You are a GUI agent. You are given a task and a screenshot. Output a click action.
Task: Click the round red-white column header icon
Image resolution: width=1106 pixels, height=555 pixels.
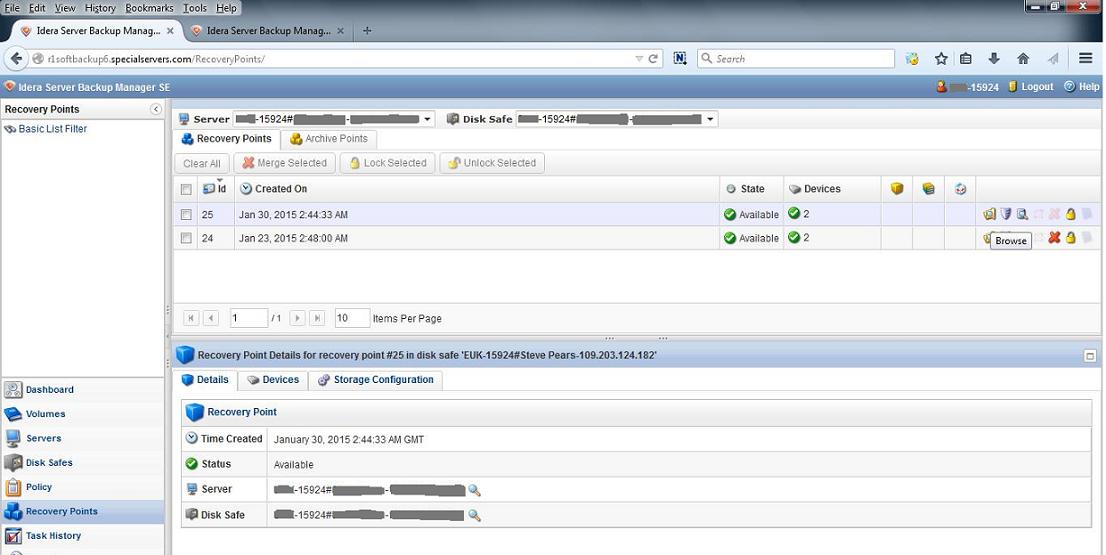(960, 188)
